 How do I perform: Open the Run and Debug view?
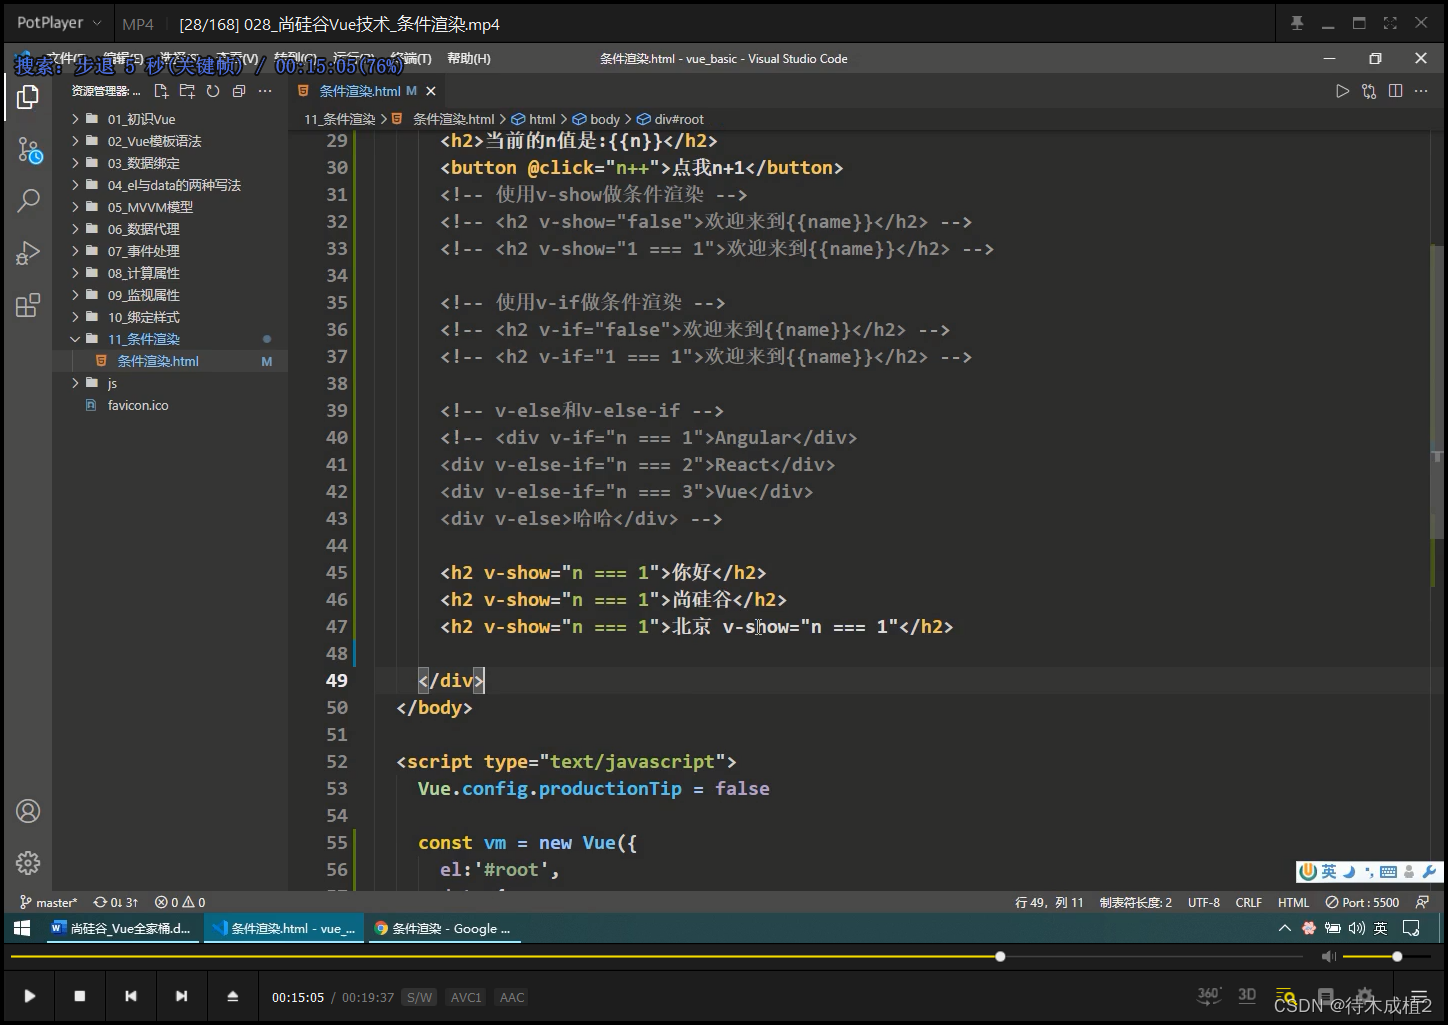[28, 253]
